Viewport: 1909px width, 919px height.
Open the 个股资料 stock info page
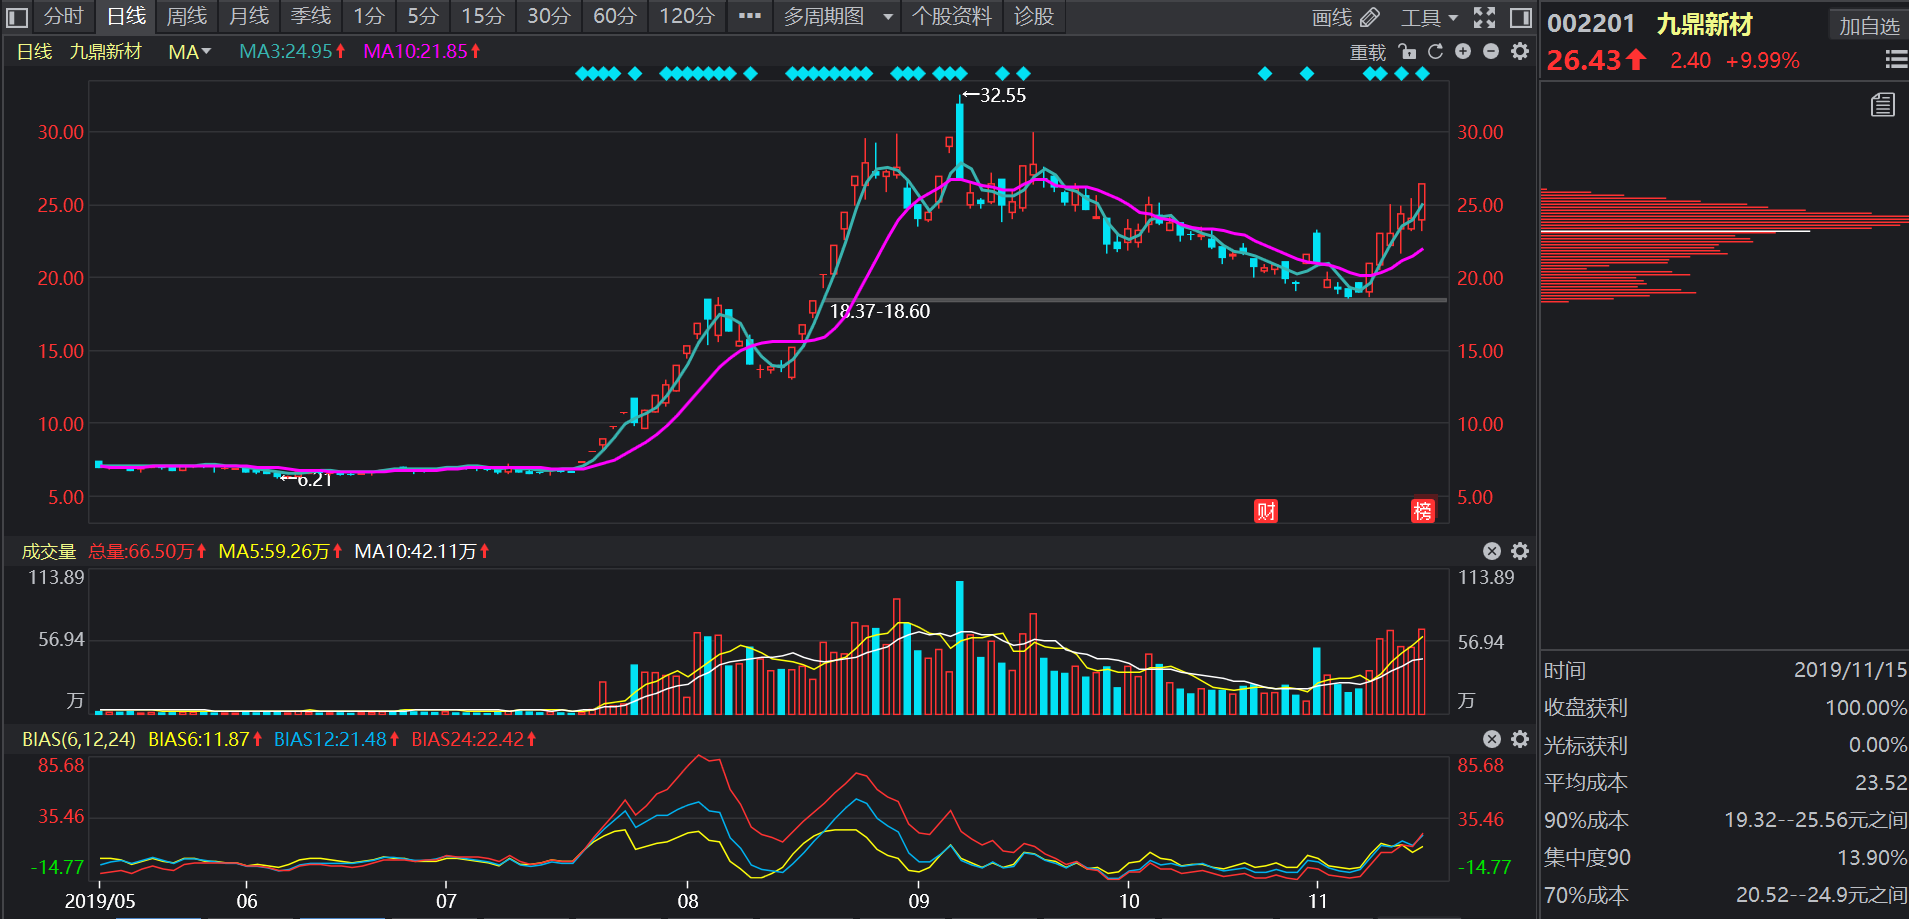[952, 16]
